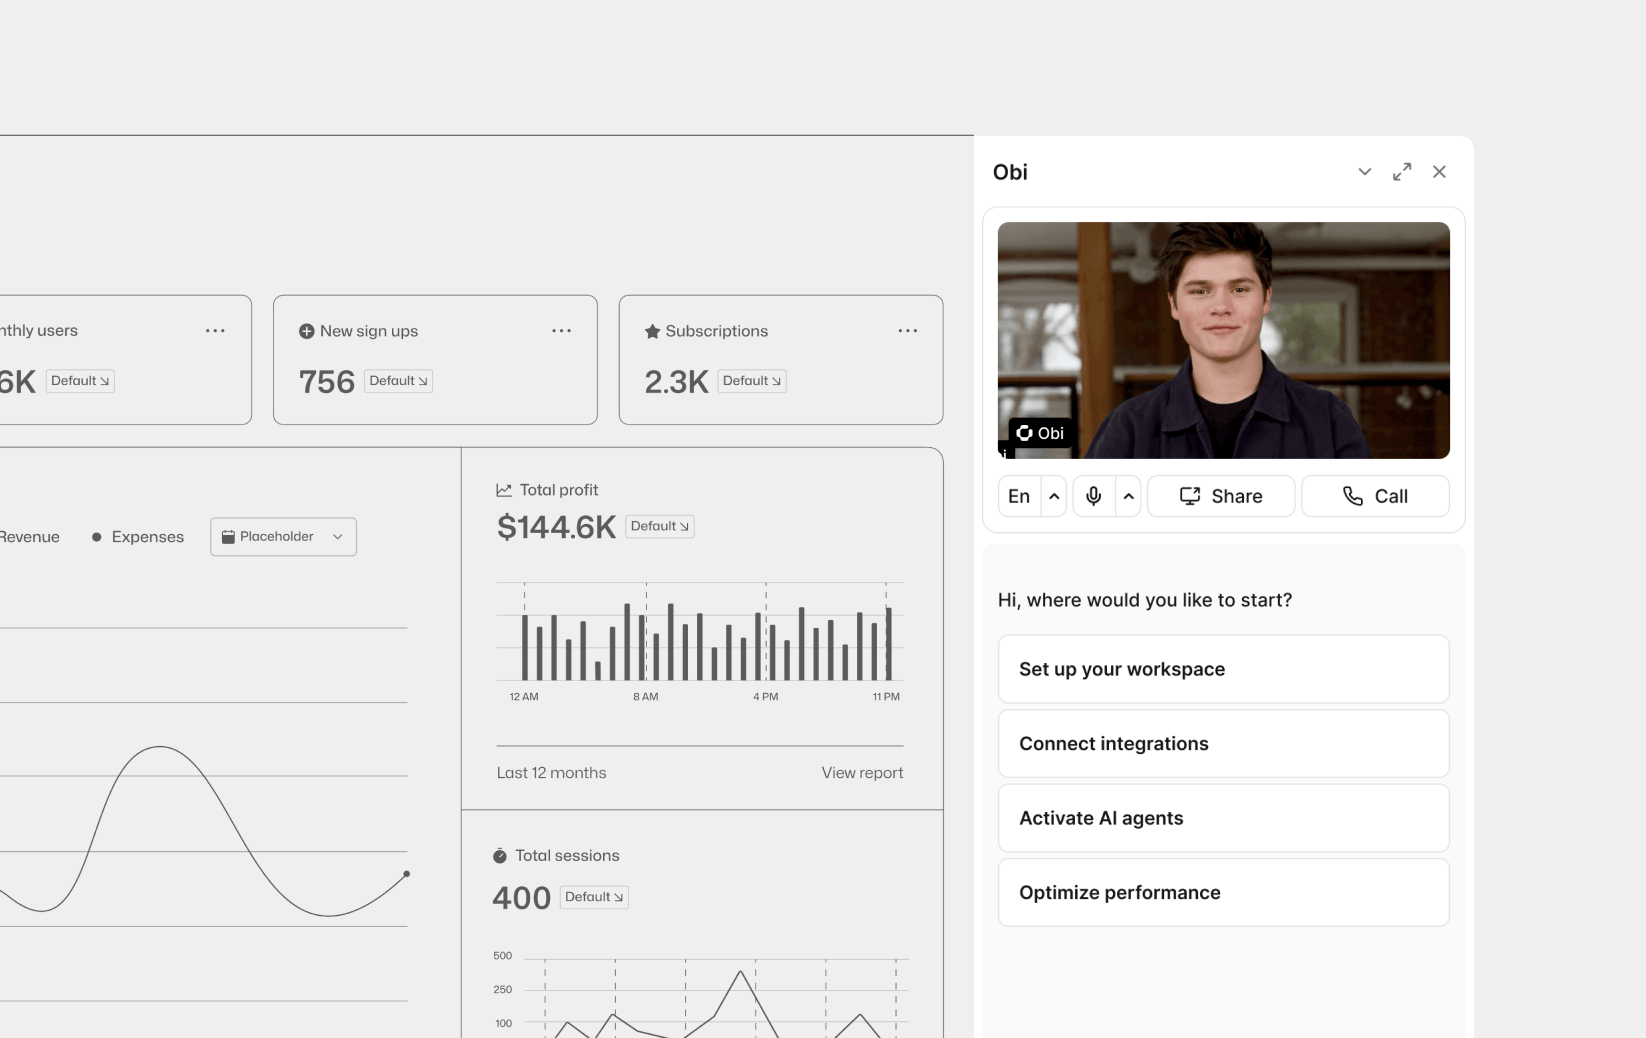Open the monthly users card more menu

pos(215,331)
